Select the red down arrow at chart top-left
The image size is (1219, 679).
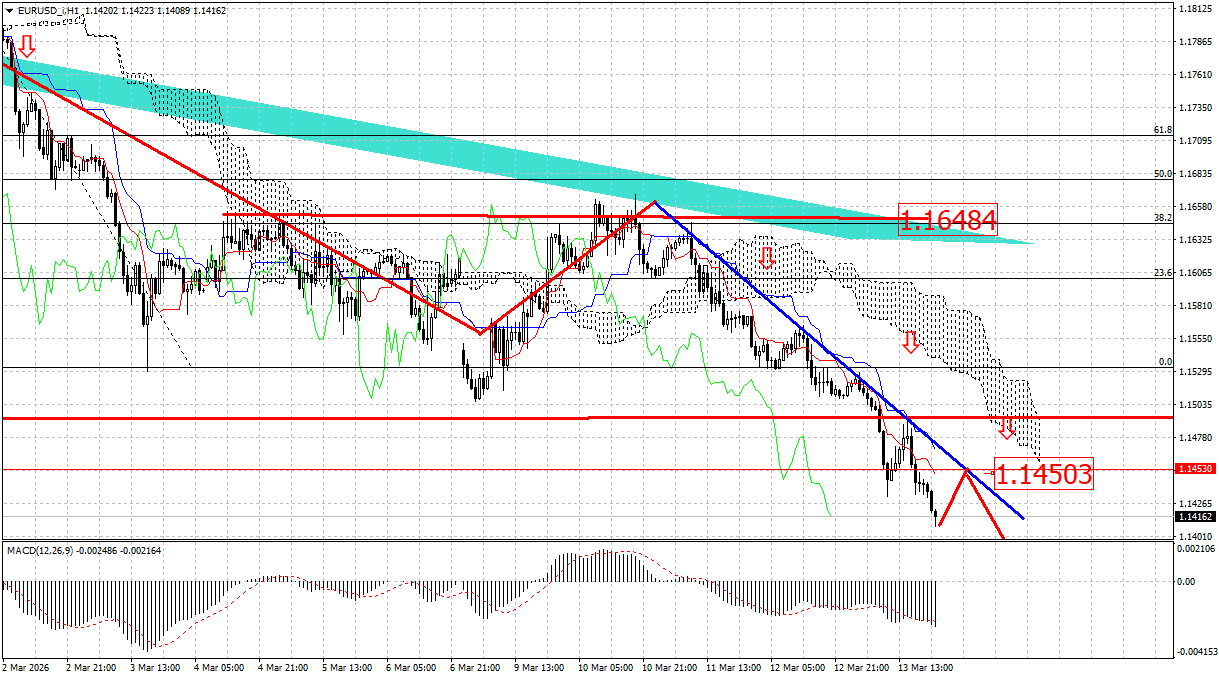pos(27,45)
